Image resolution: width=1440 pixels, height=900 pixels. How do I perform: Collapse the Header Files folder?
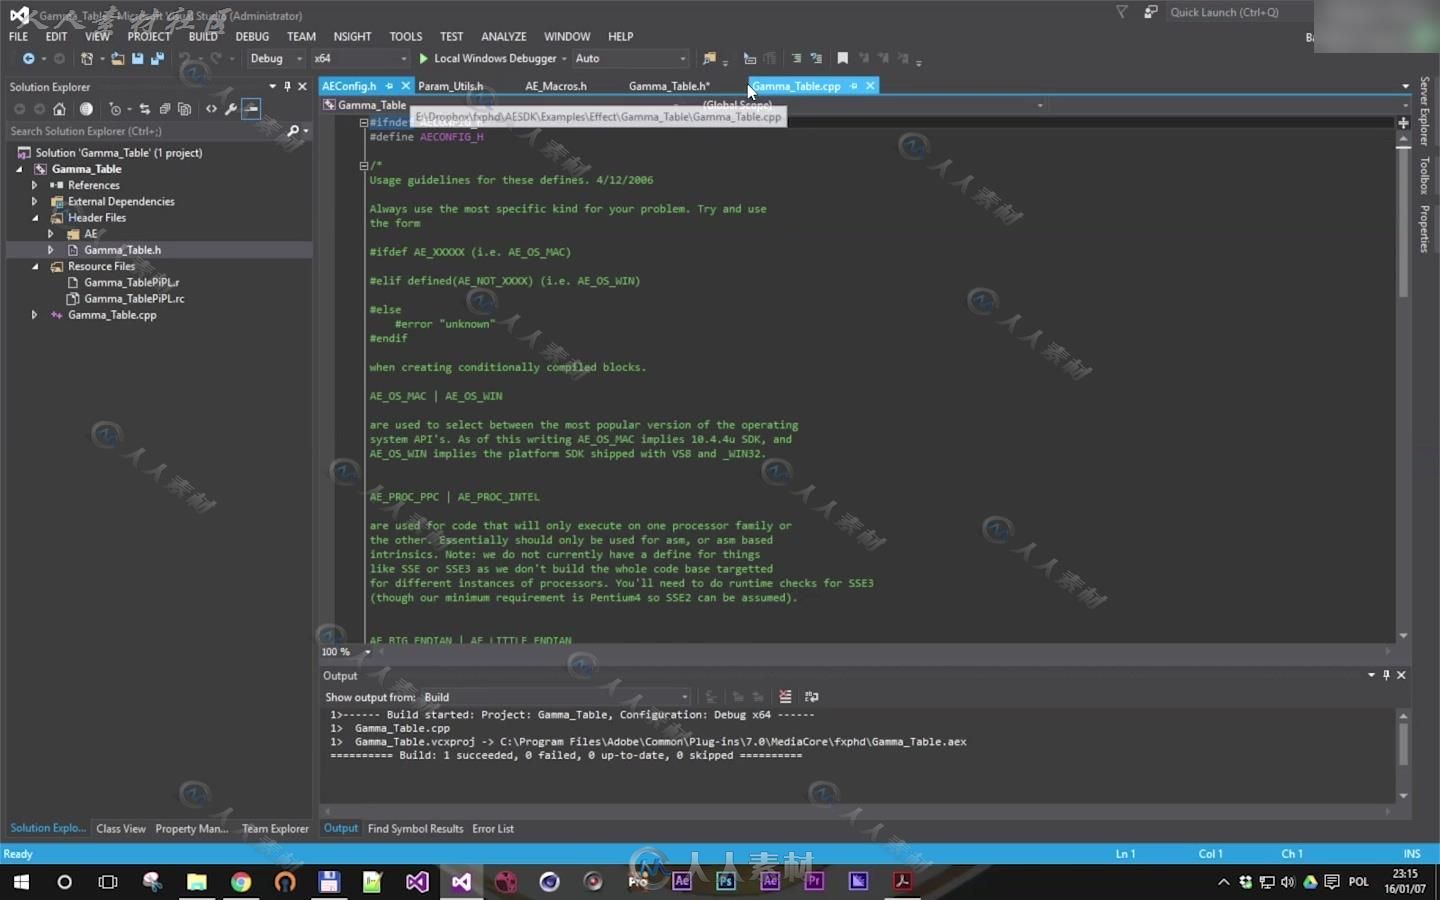click(x=34, y=217)
